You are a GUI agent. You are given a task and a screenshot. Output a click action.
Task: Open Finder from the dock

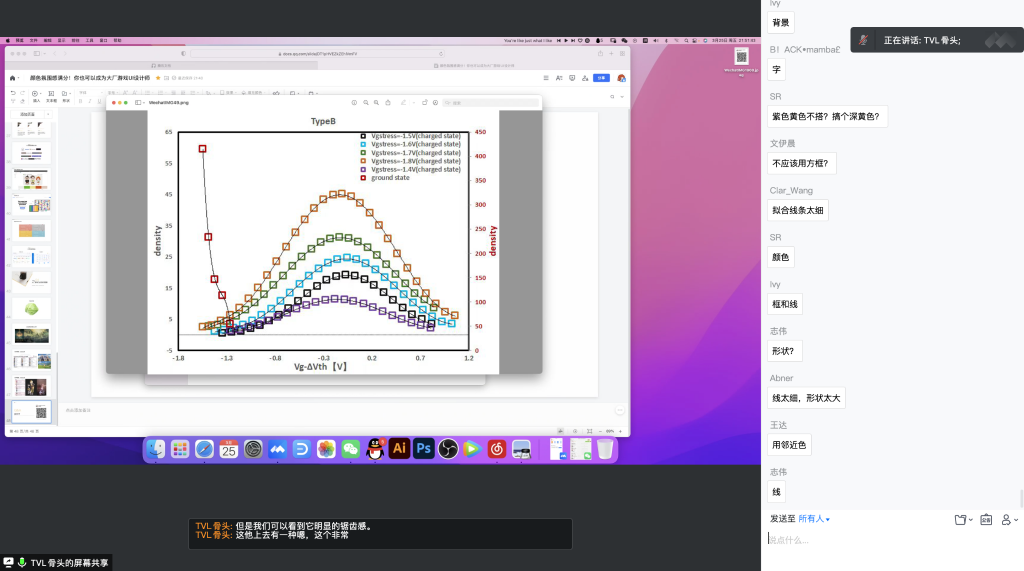[x=155, y=449]
